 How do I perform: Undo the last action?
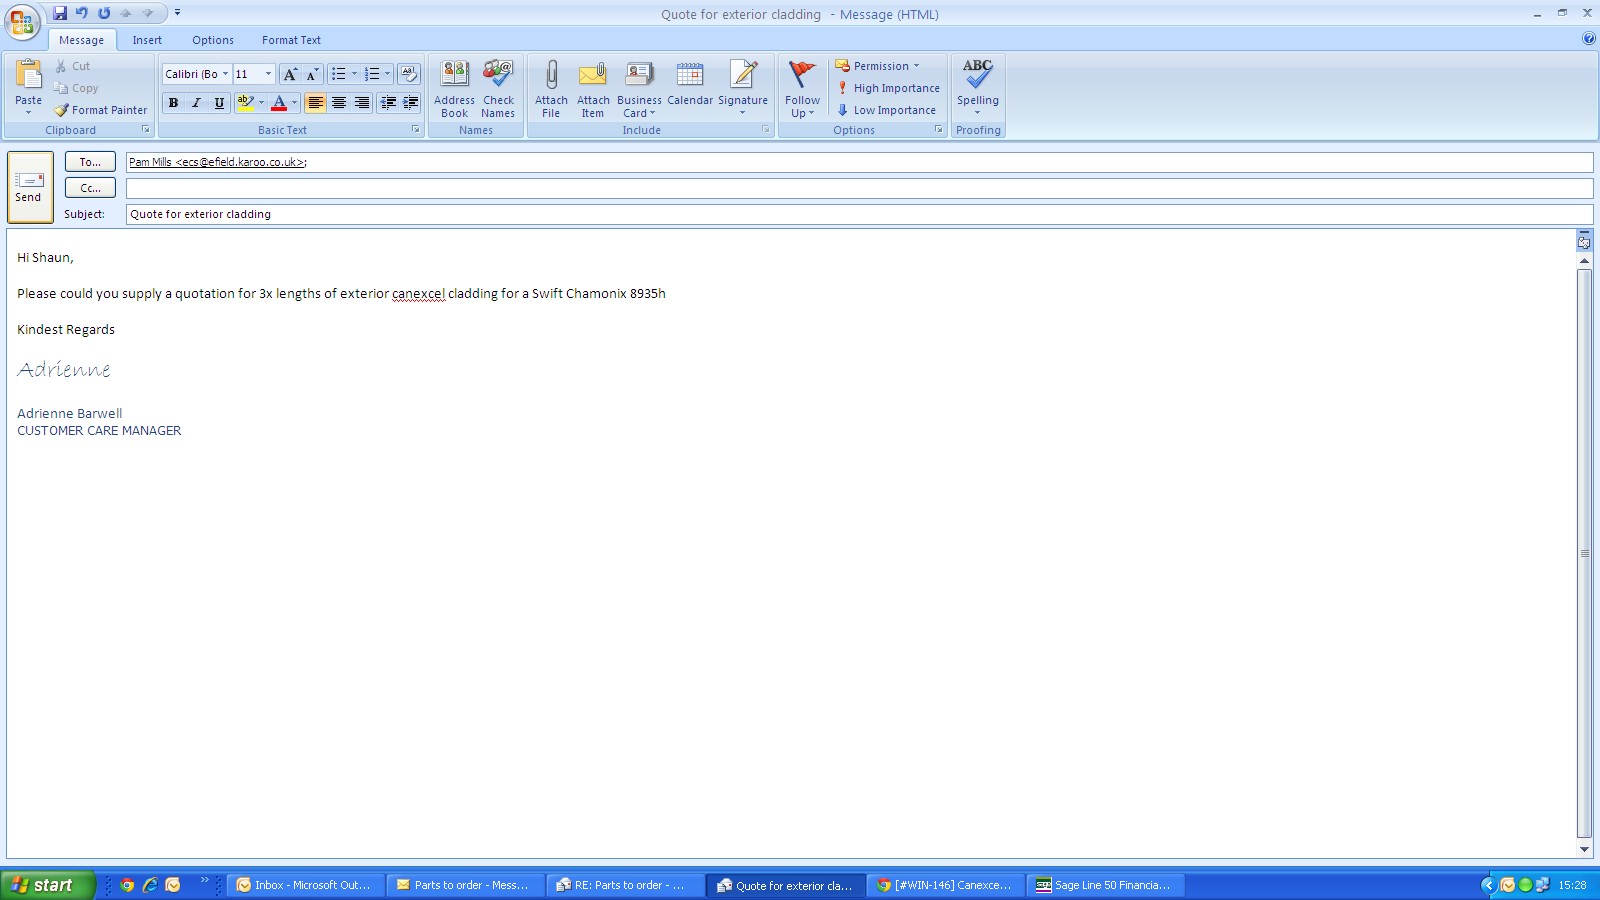[x=82, y=13]
